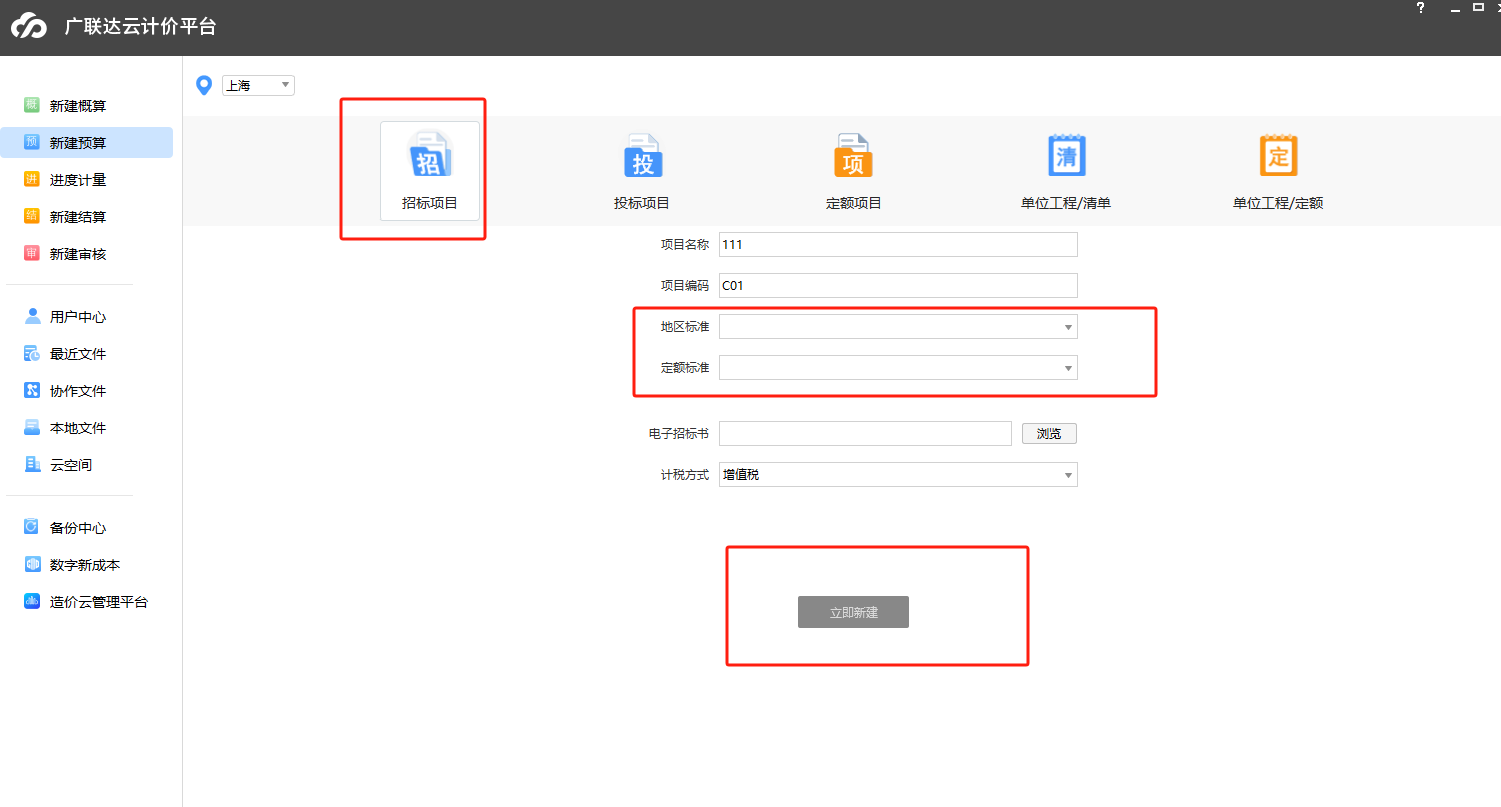Click the 广联达云计价平台 cloud logo
Viewport: 1501px width, 807px height.
(x=30, y=27)
